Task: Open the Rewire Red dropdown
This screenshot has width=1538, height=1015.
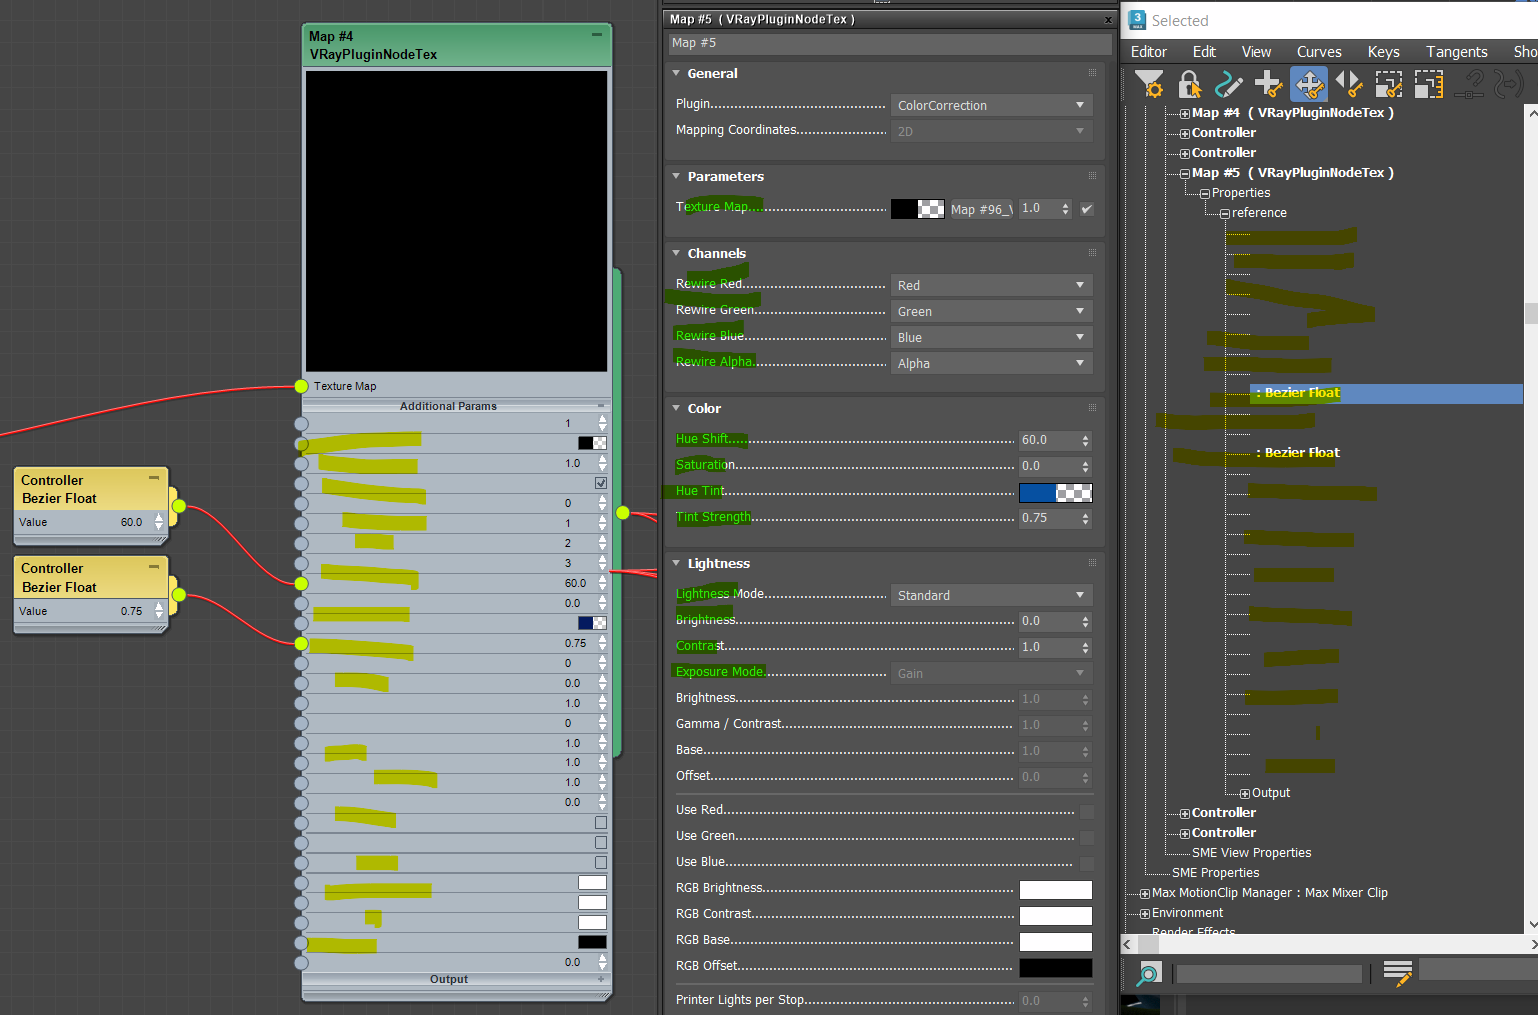Action: (x=991, y=285)
